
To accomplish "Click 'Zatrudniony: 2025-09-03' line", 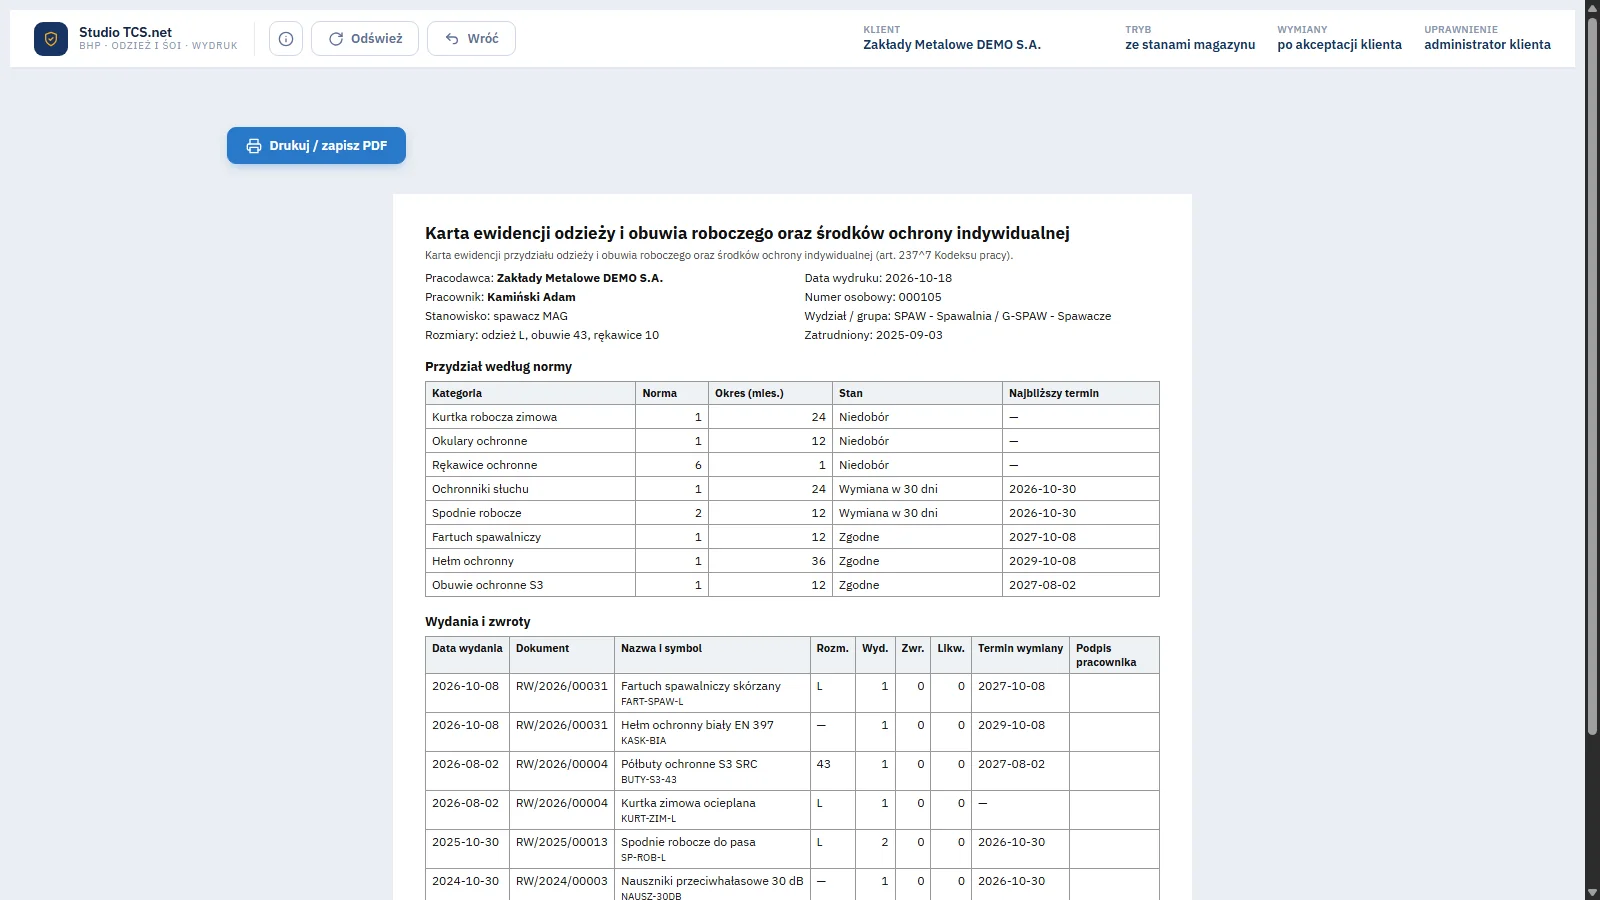I will (873, 335).
